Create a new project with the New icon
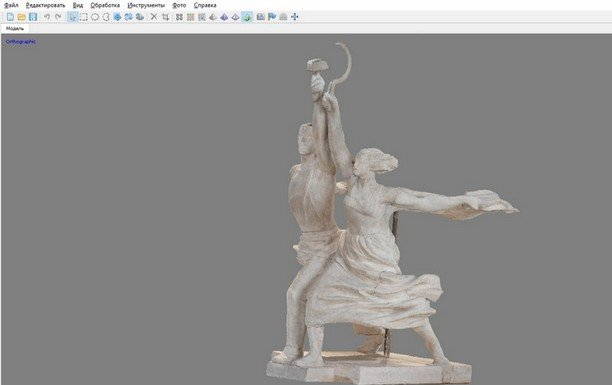The width and height of the screenshot is (612, 385). [11, 17]
